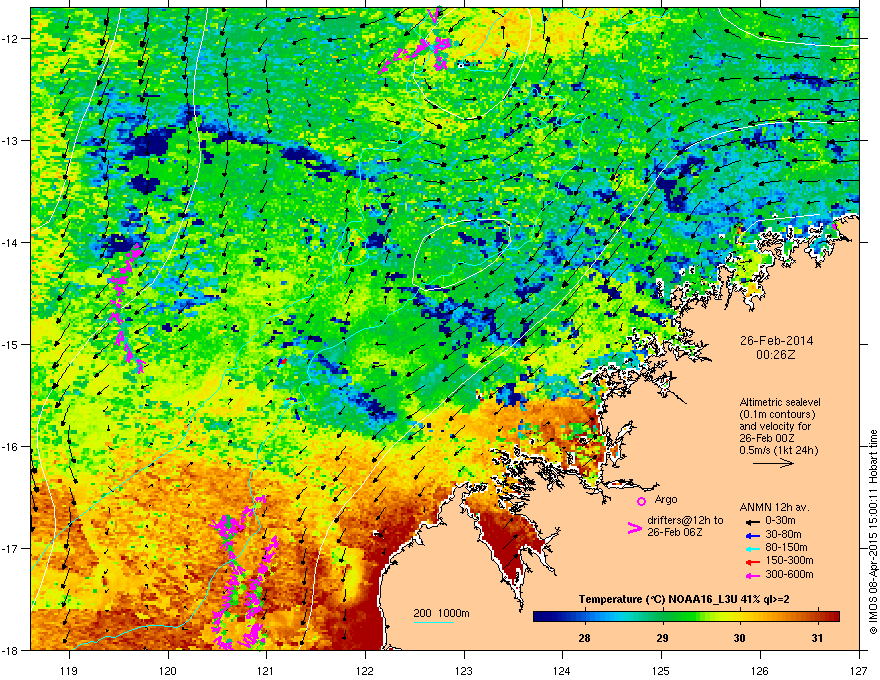
Task: Click the "150-300m" depth label
Action: click(x=789, y=560)
